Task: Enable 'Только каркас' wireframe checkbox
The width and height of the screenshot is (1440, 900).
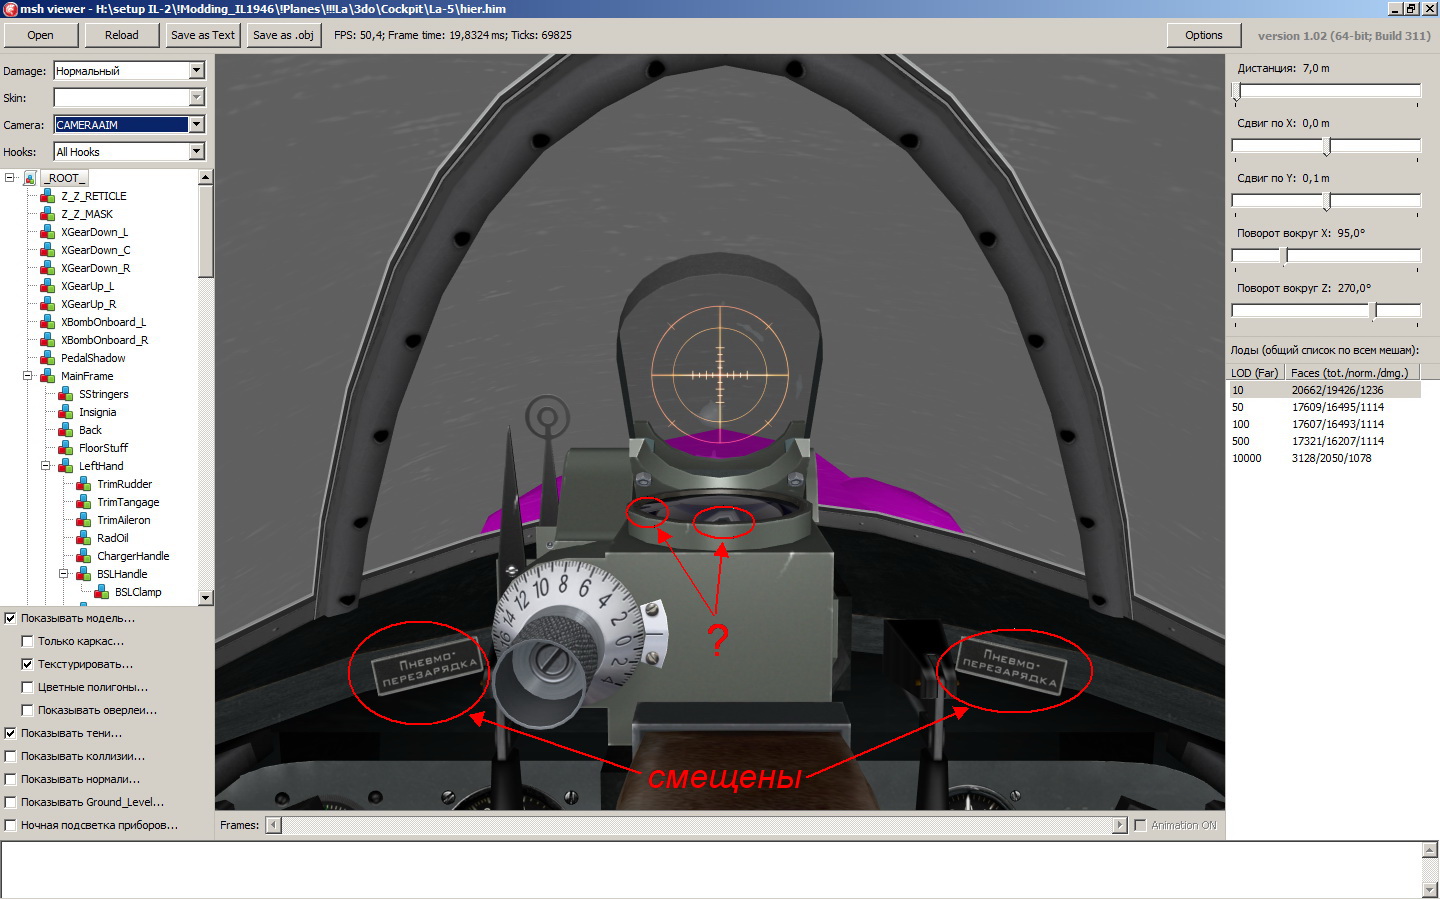Action: (27, 641)
